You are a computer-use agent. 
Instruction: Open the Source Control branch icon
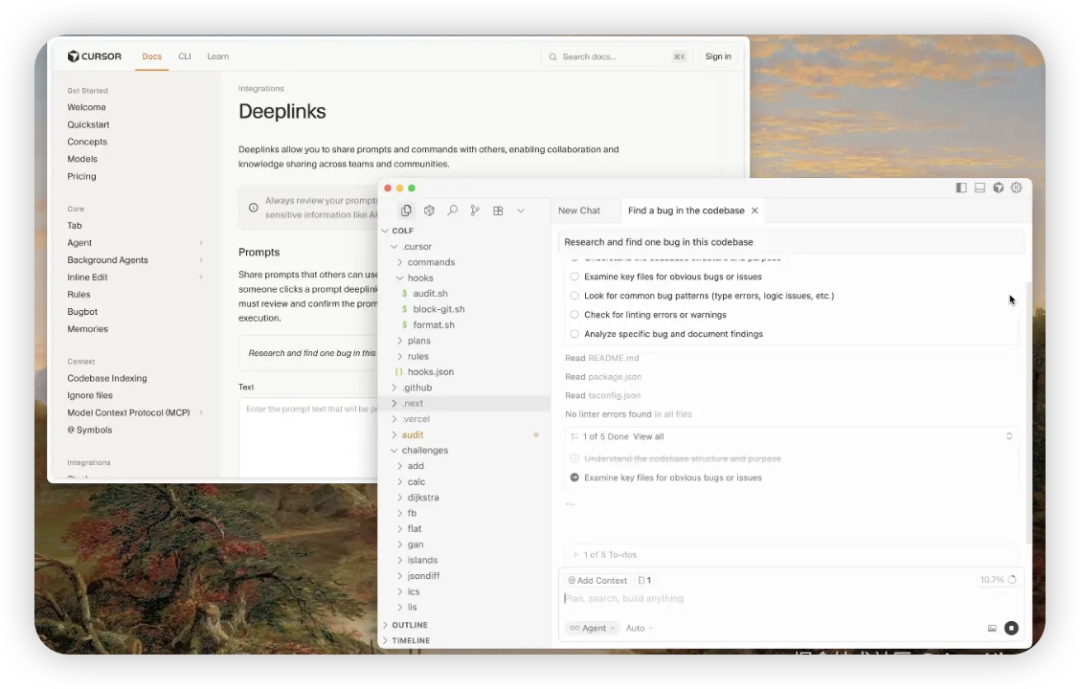coord(475,211)
